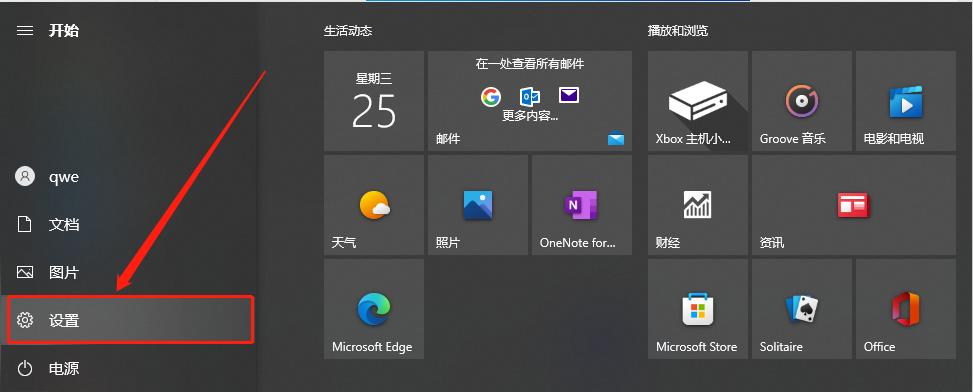Launch OneNote for Windows tile

[x=582, y=205]
